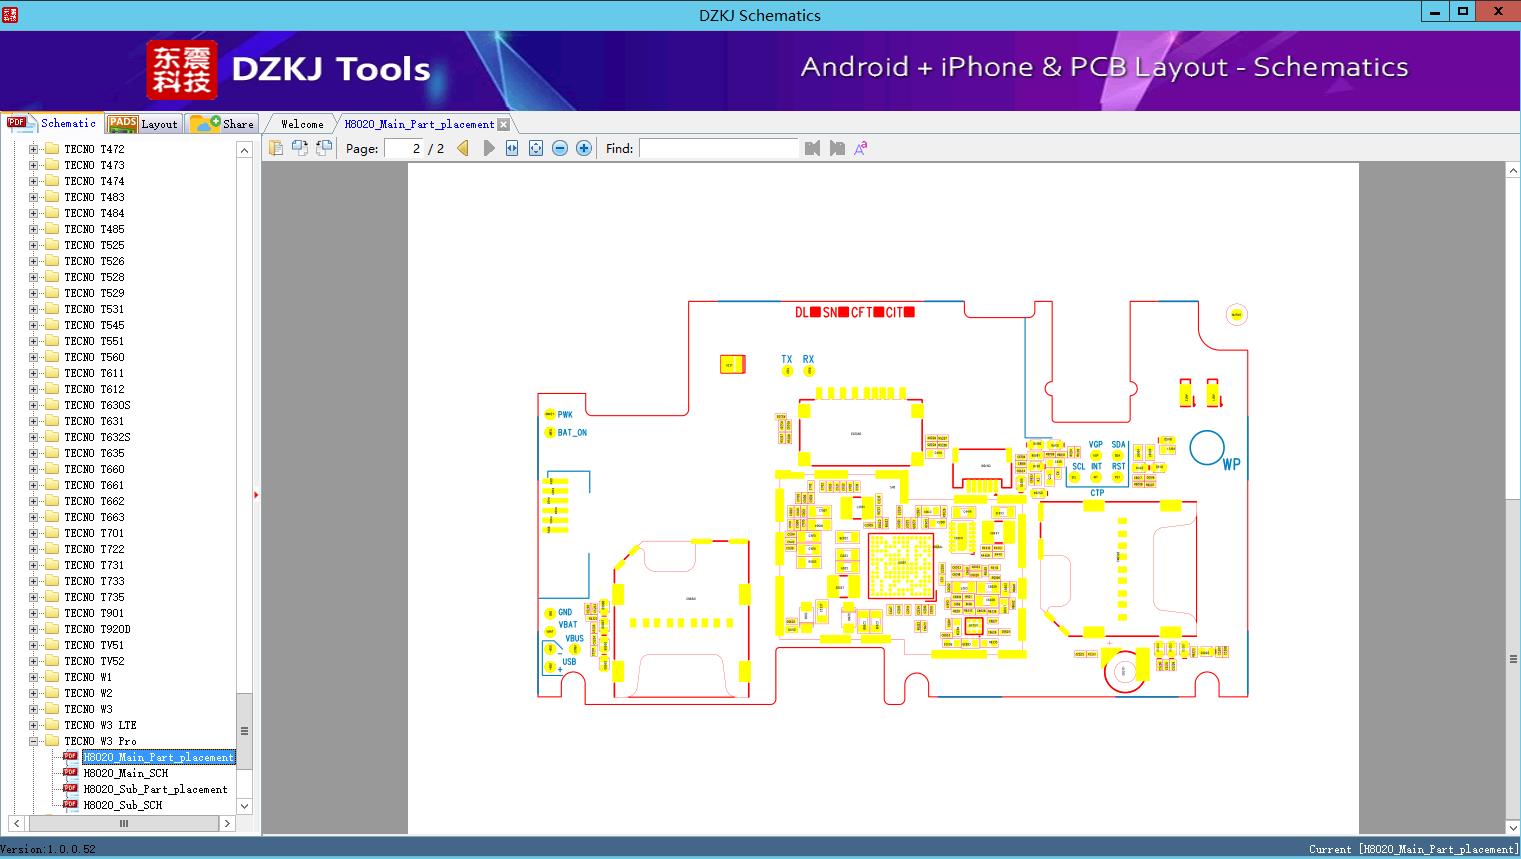Expand the TECNO T920D folder
Viewport: 1521px width, 859px height.
pos(33,629)
